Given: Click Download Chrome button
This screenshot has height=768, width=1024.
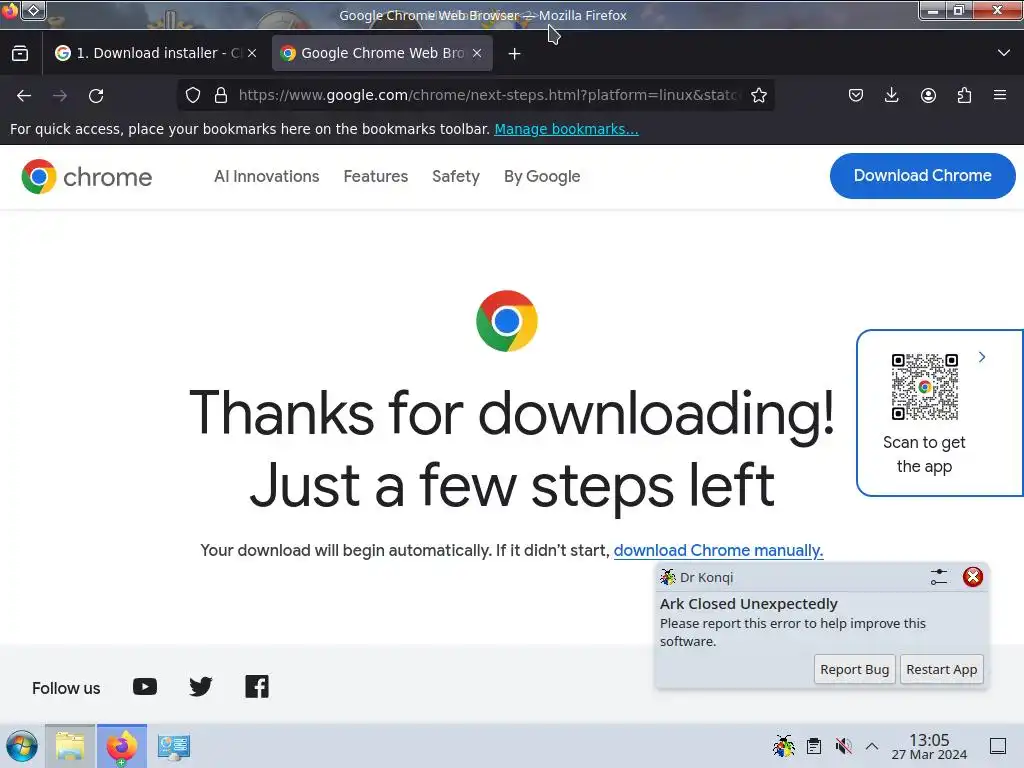Looking at the screenshot, I should pyautogui.click(x=922, y=176).
